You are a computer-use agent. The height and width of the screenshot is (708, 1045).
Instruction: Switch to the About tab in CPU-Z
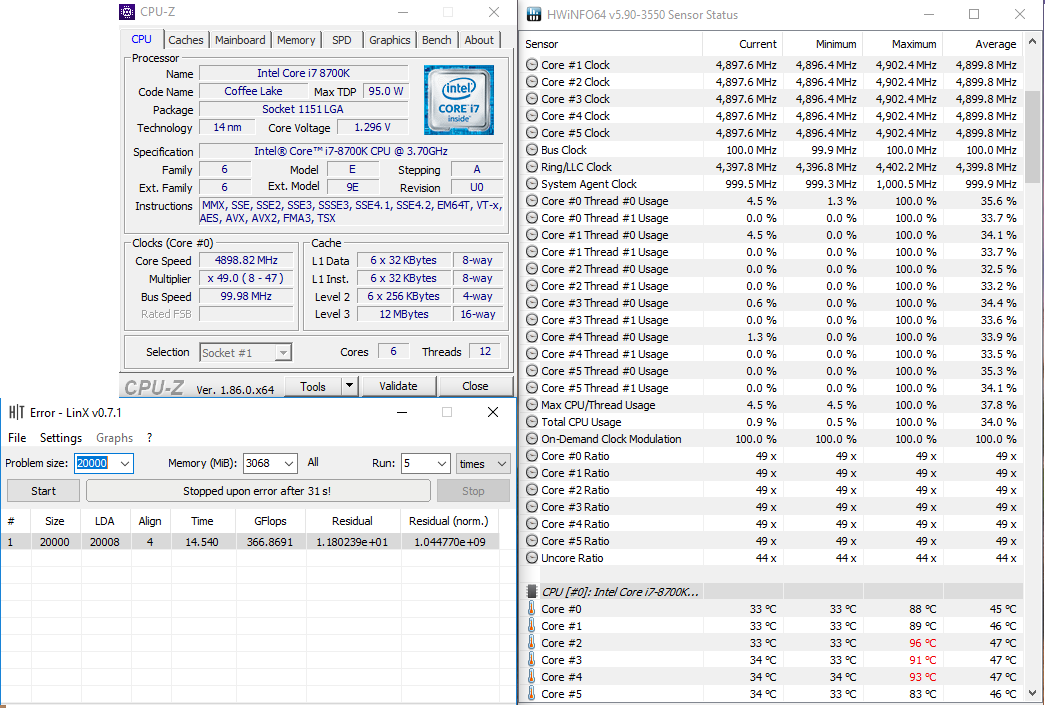coord(479,40)
